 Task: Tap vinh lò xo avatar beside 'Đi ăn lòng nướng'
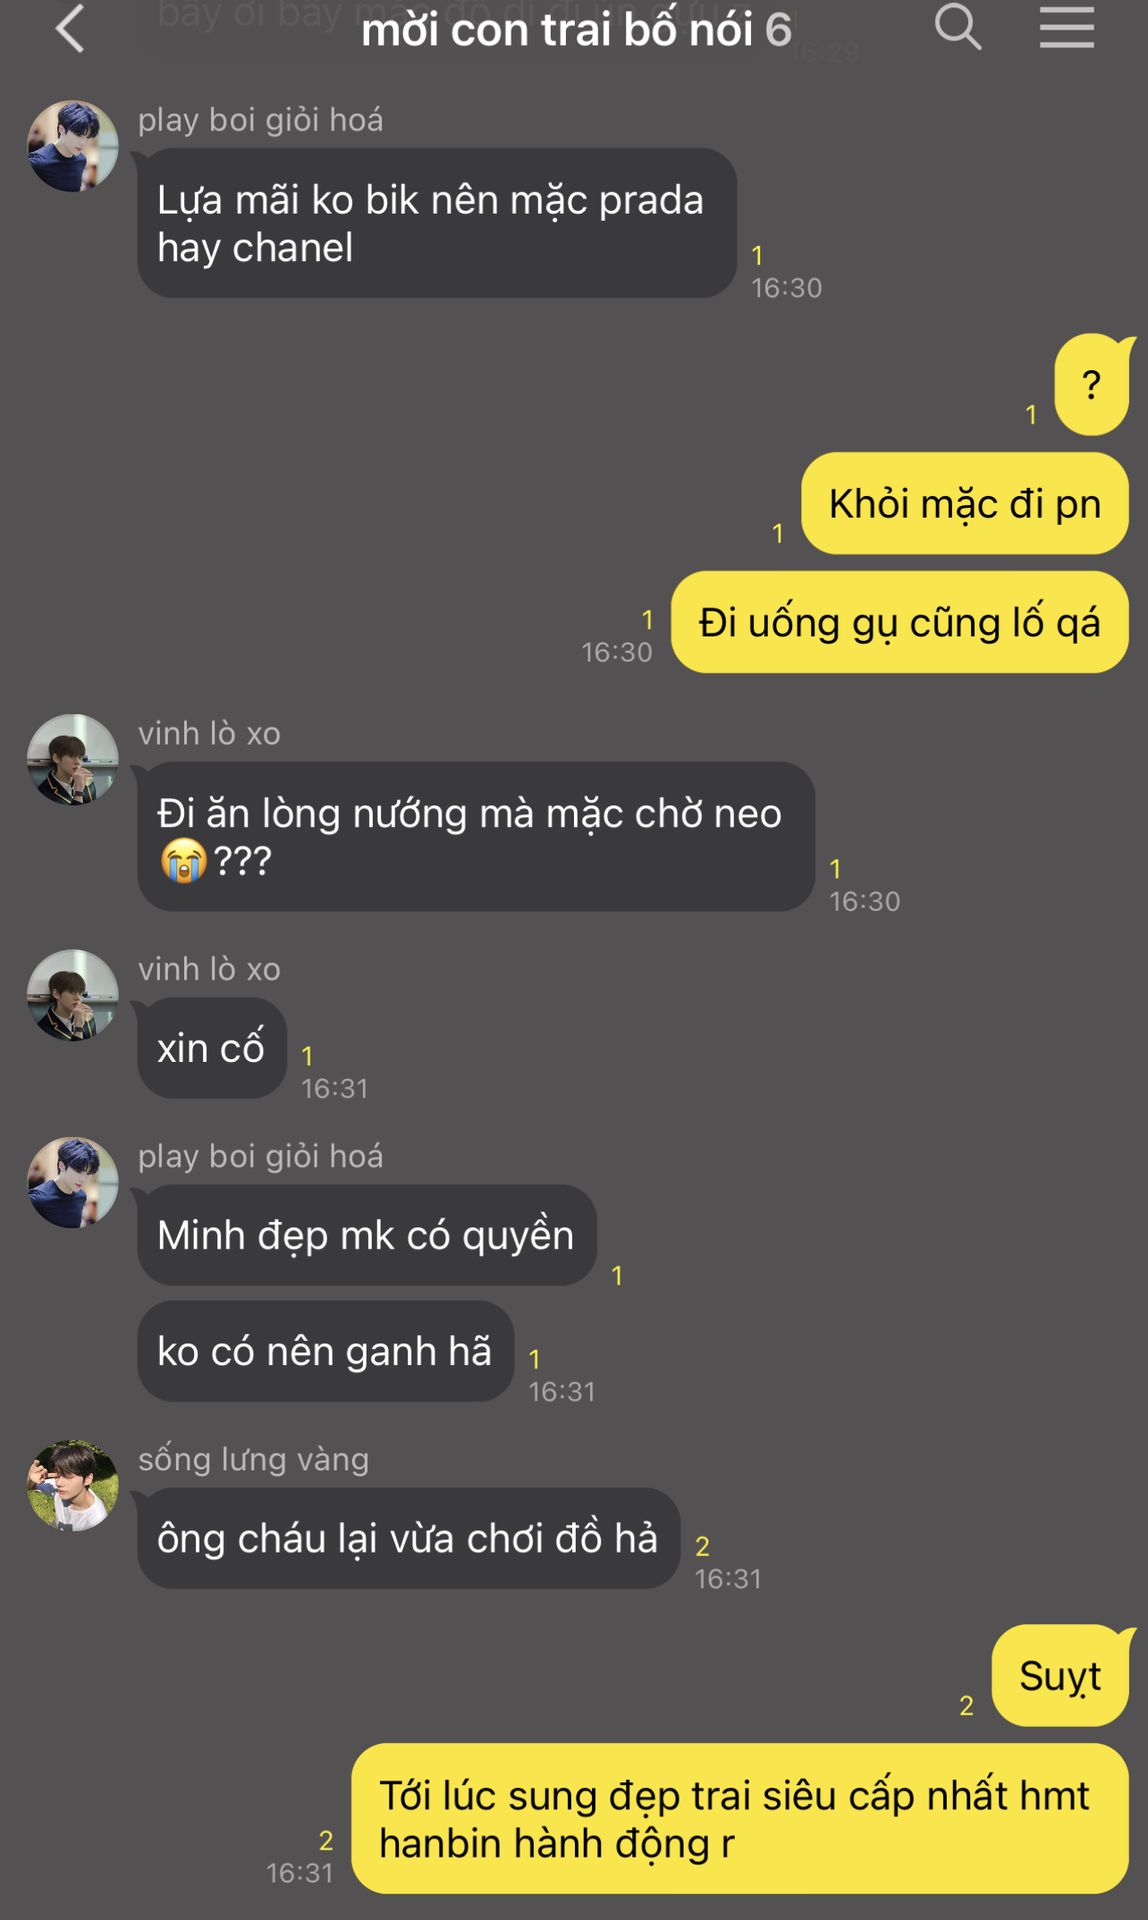(x=72, y=759)
